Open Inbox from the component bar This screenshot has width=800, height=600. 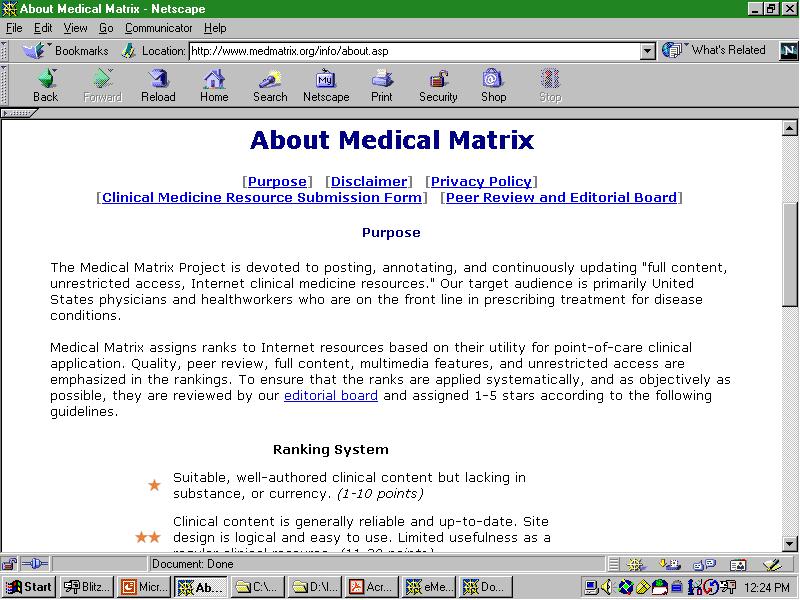(x=670, y=564)
